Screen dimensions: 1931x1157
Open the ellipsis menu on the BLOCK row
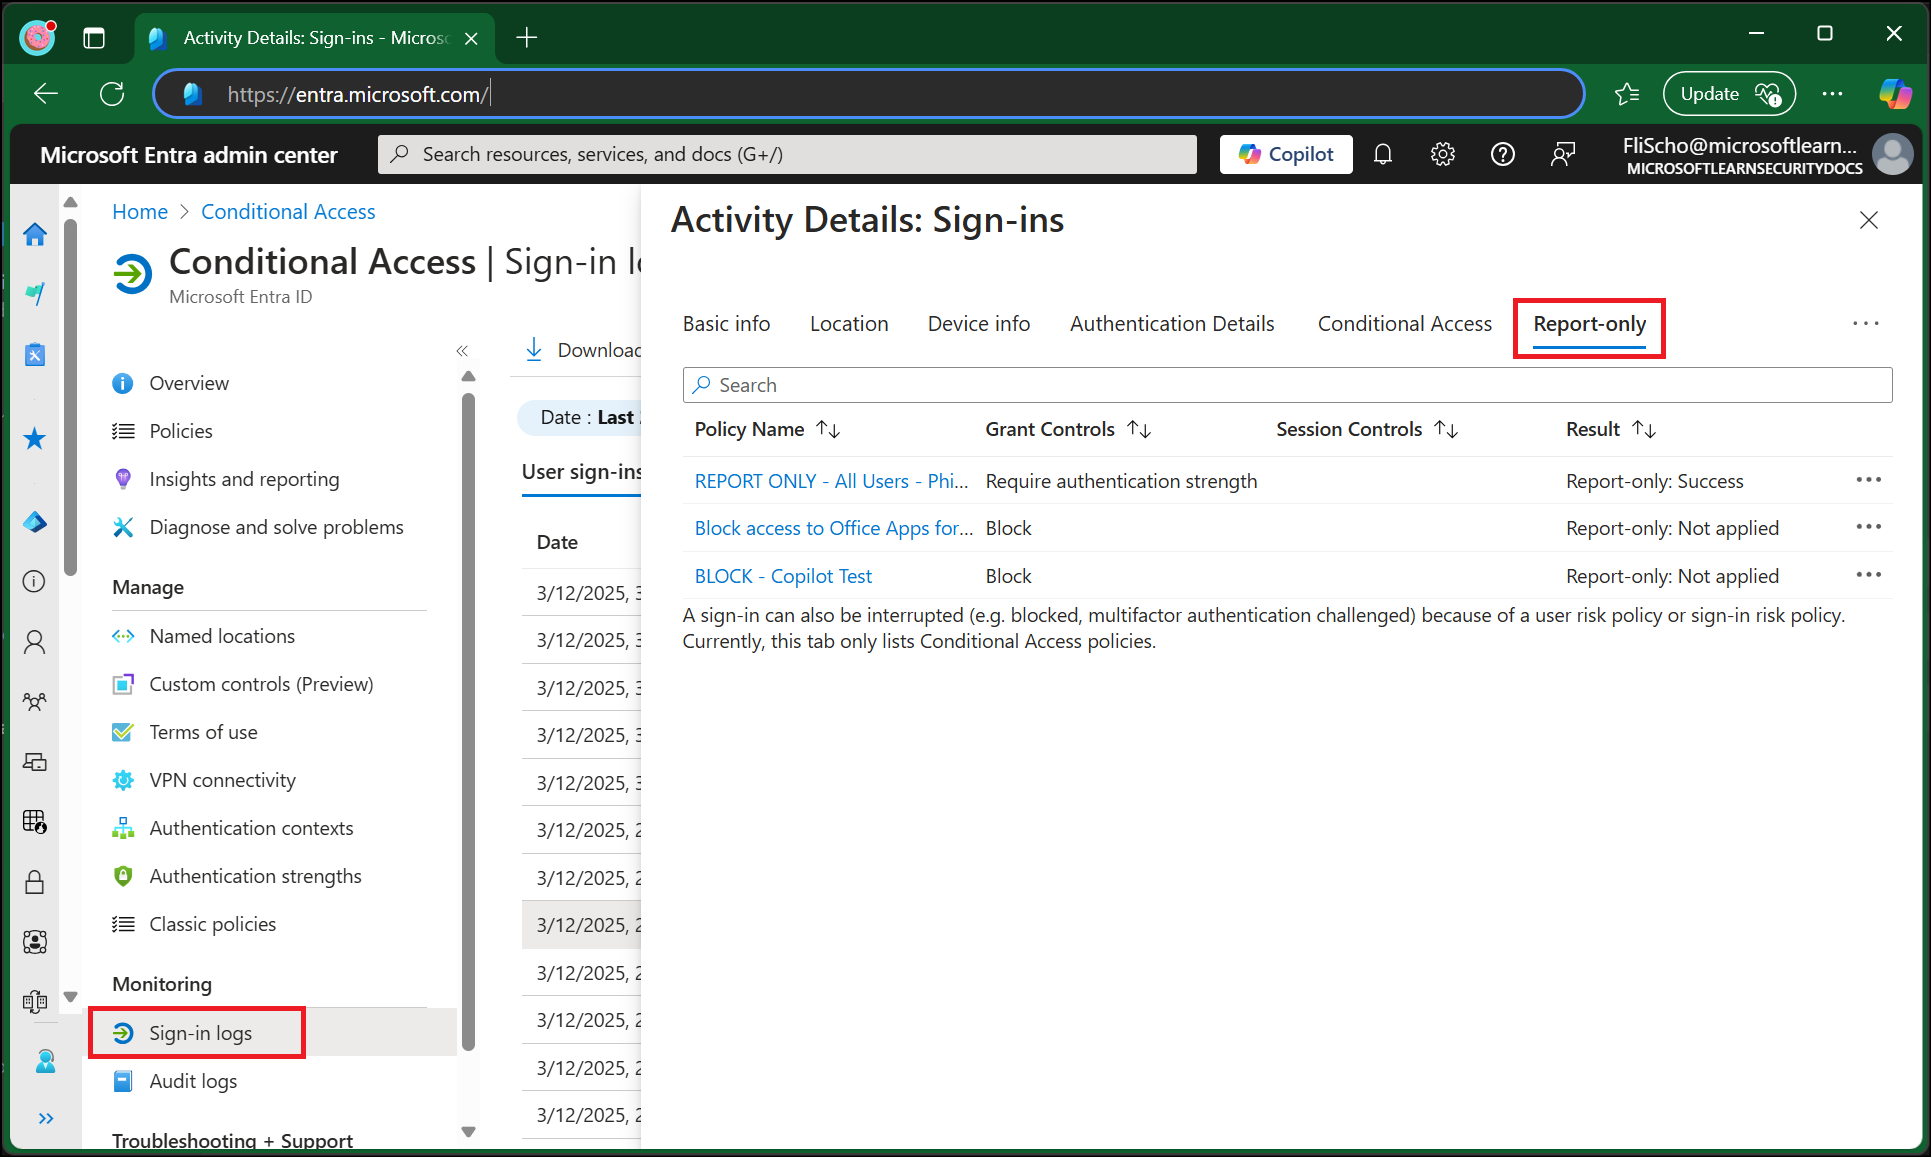1869,575
